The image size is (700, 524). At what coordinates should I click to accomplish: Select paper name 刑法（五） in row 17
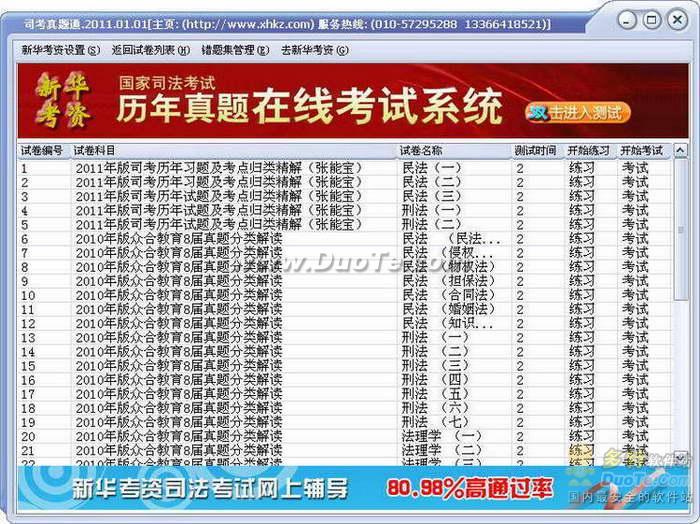(435, 394)
